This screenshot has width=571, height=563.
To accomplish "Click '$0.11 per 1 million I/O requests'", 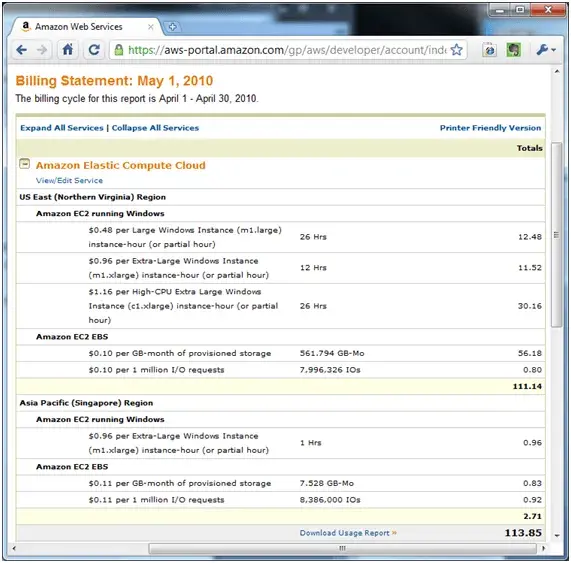I will pos(156,500).
